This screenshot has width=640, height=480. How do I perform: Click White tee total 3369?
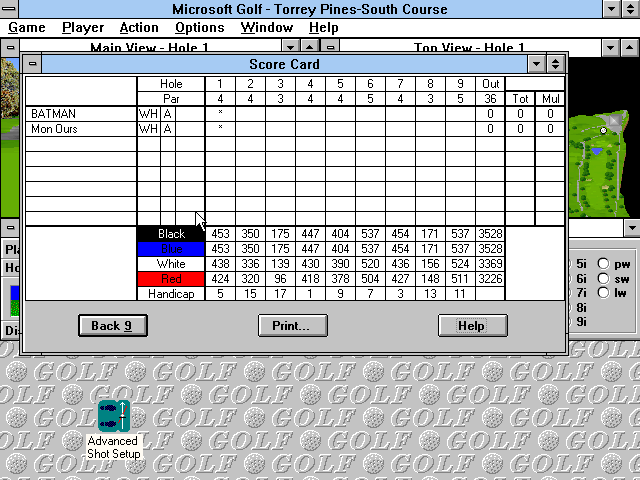pos(490,264)
